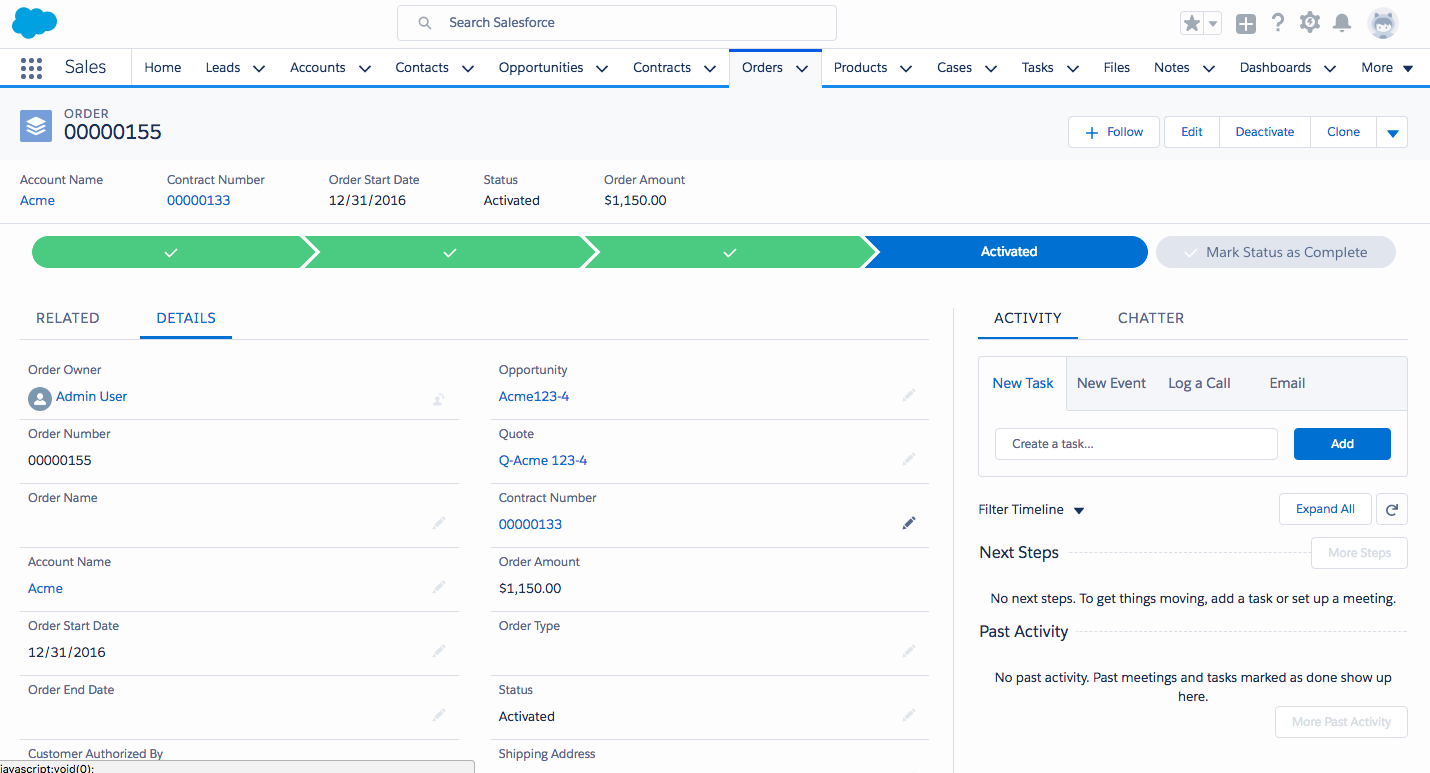The image size is (1430, 773).
Task: Select the Details tab
Action: point(186,318)
